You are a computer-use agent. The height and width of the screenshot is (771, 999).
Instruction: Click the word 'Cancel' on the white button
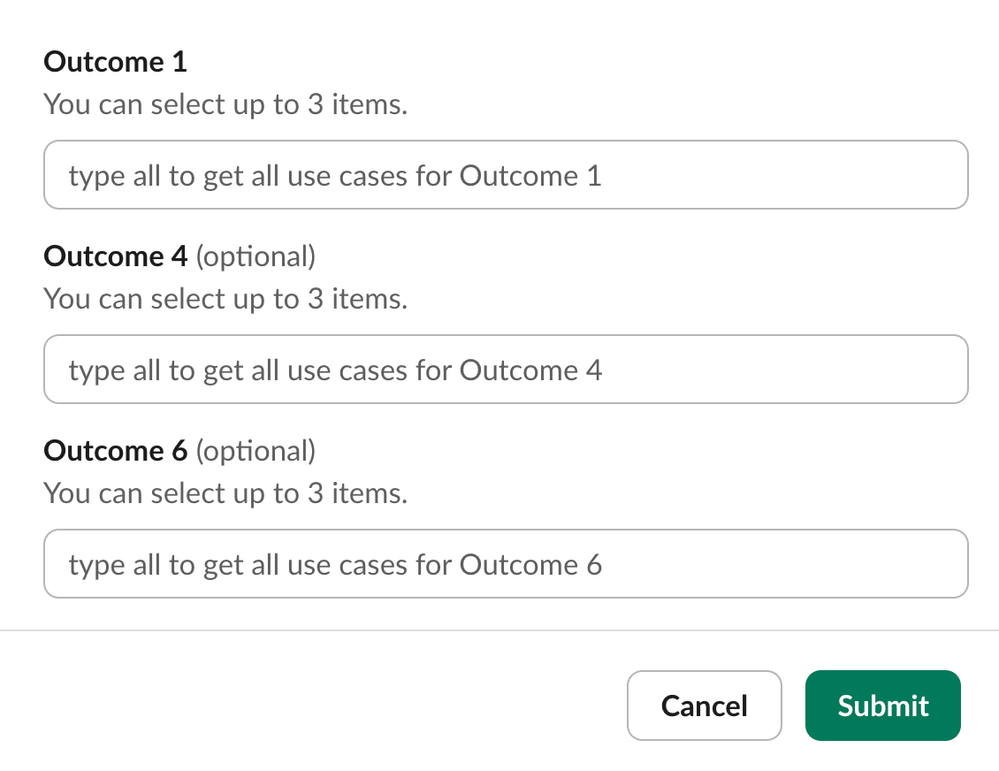pos(704,706)
